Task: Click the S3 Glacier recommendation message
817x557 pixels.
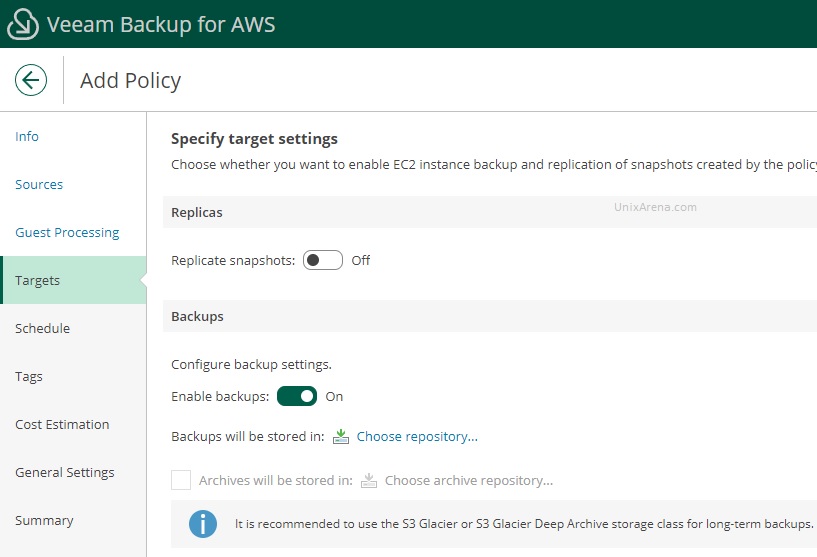Action: click(x=524, y=524)
